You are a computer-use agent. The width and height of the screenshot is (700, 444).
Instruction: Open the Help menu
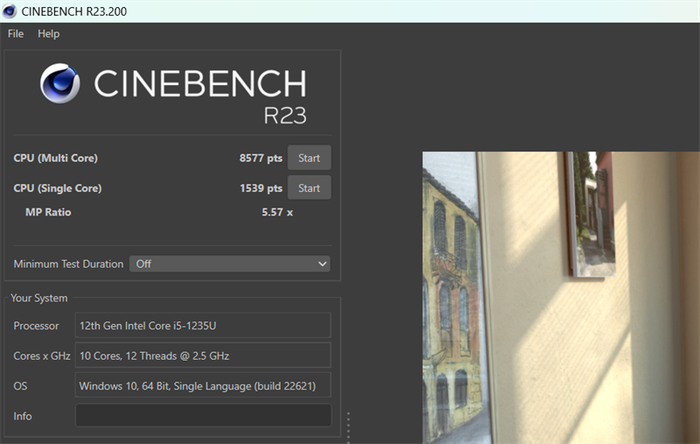click(48, 34)
